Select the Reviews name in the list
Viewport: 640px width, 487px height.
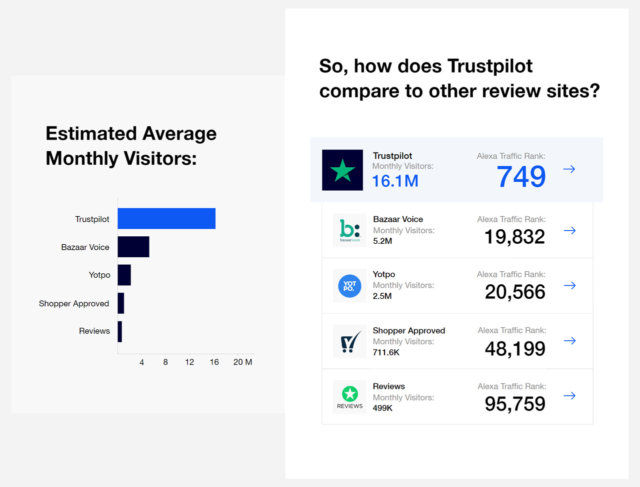389,386
